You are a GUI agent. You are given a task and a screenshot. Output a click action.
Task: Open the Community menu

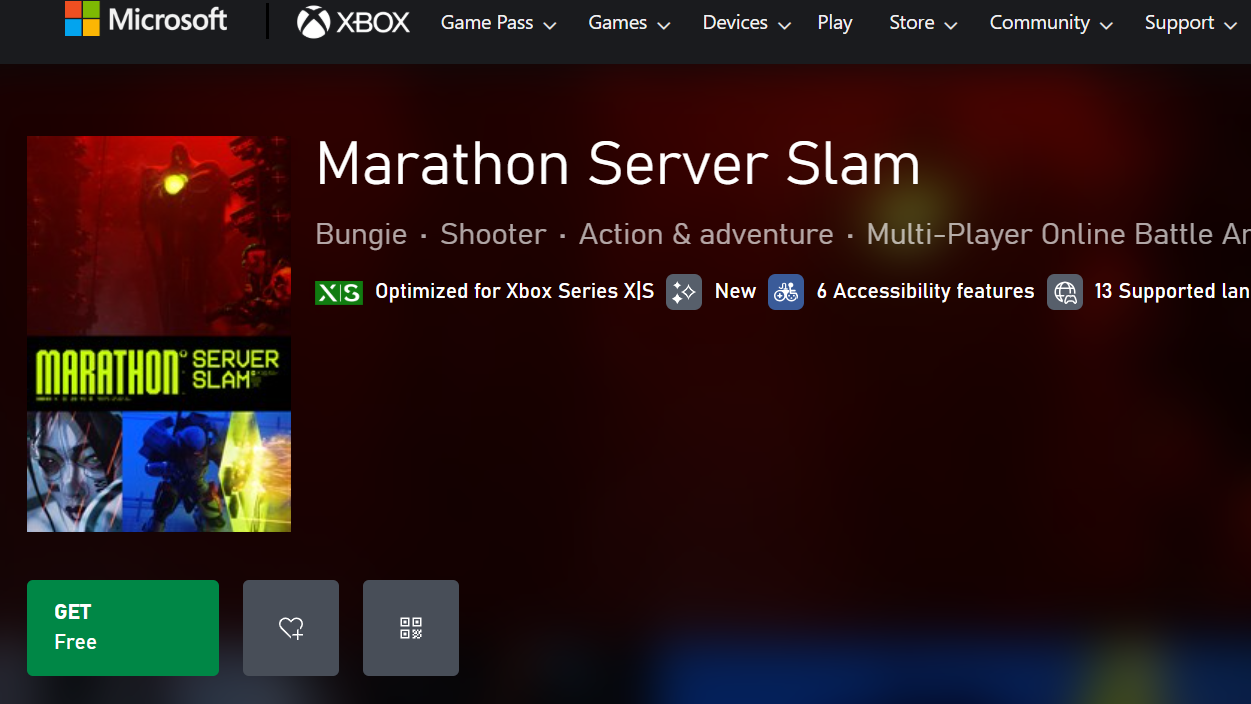click(x=1051, y=22)
